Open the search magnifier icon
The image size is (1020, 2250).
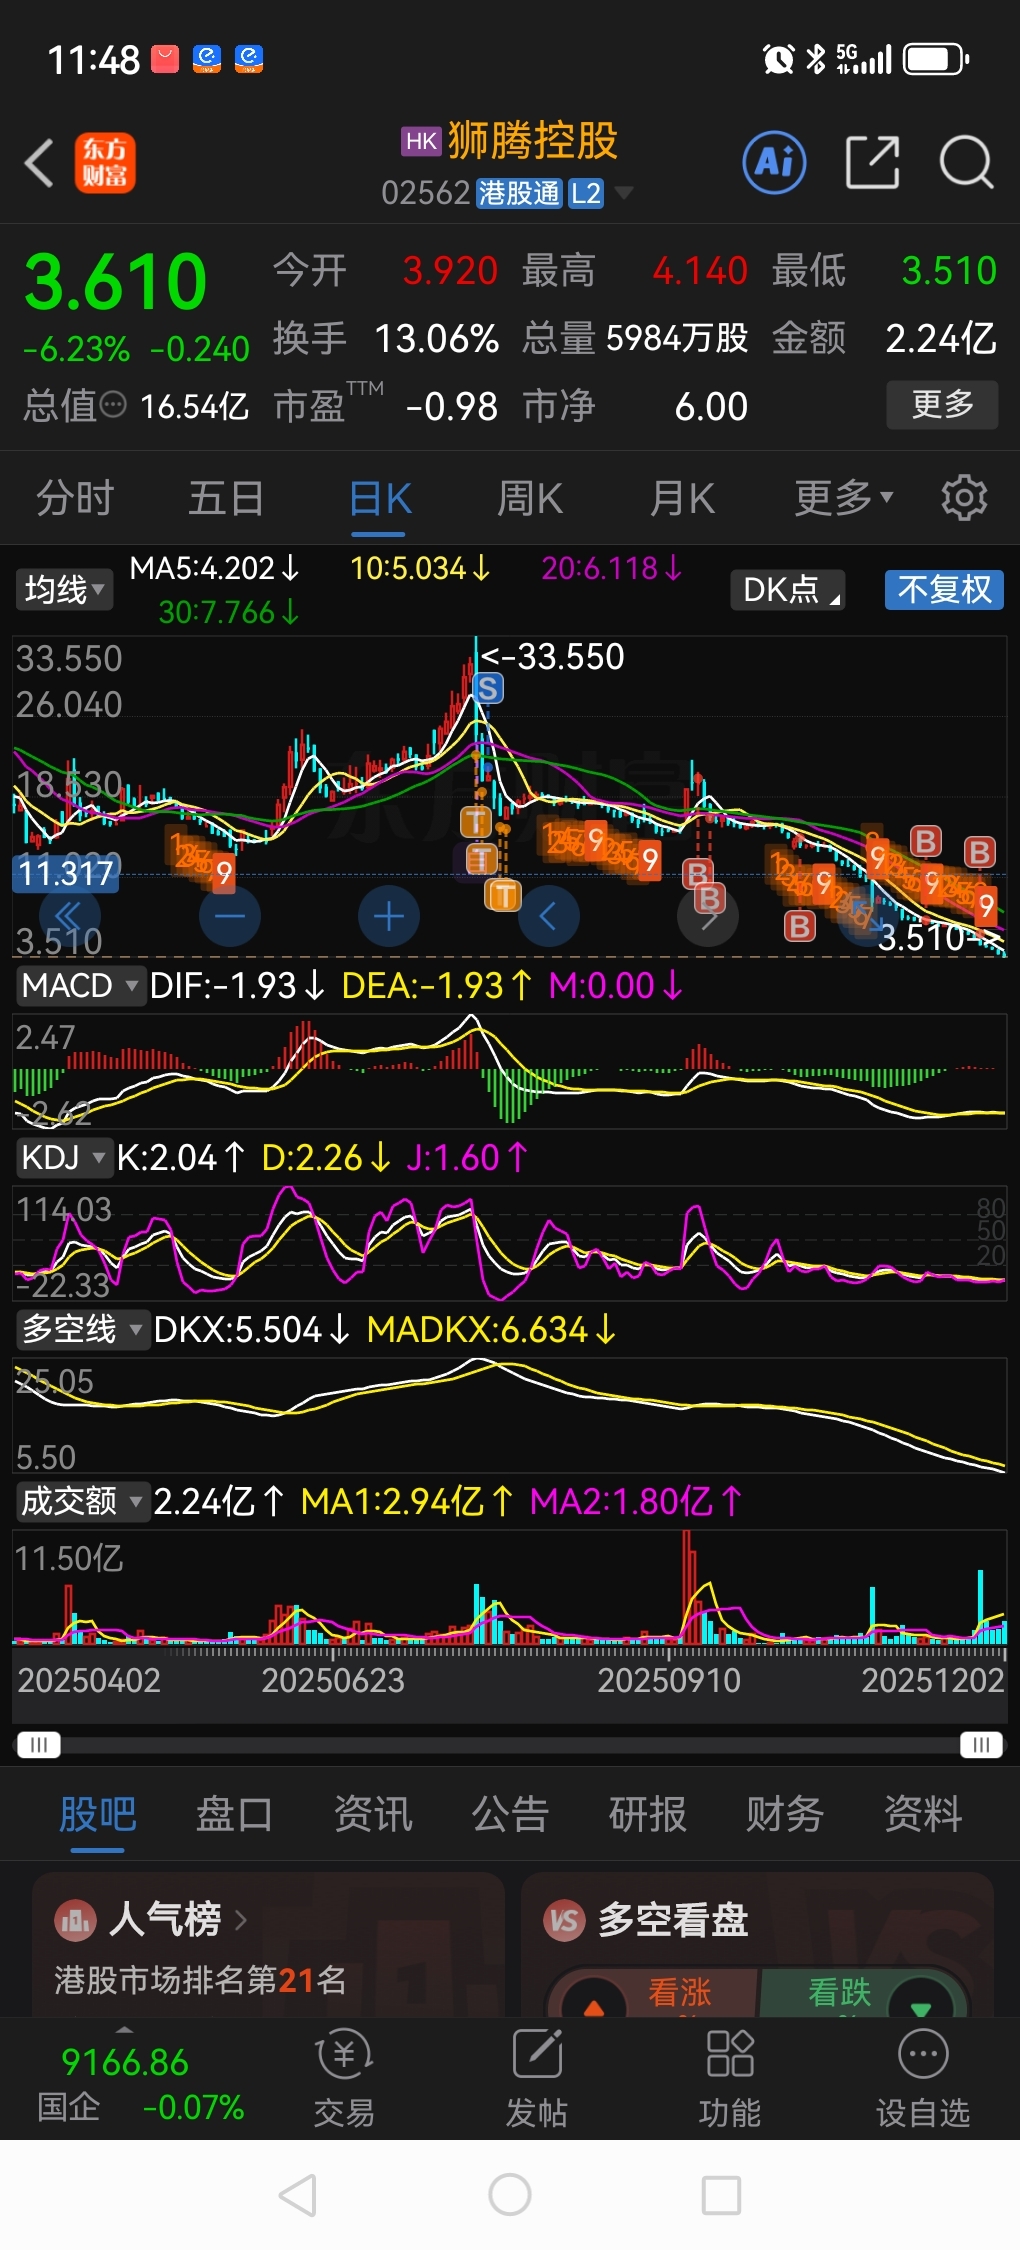point(966,162)
